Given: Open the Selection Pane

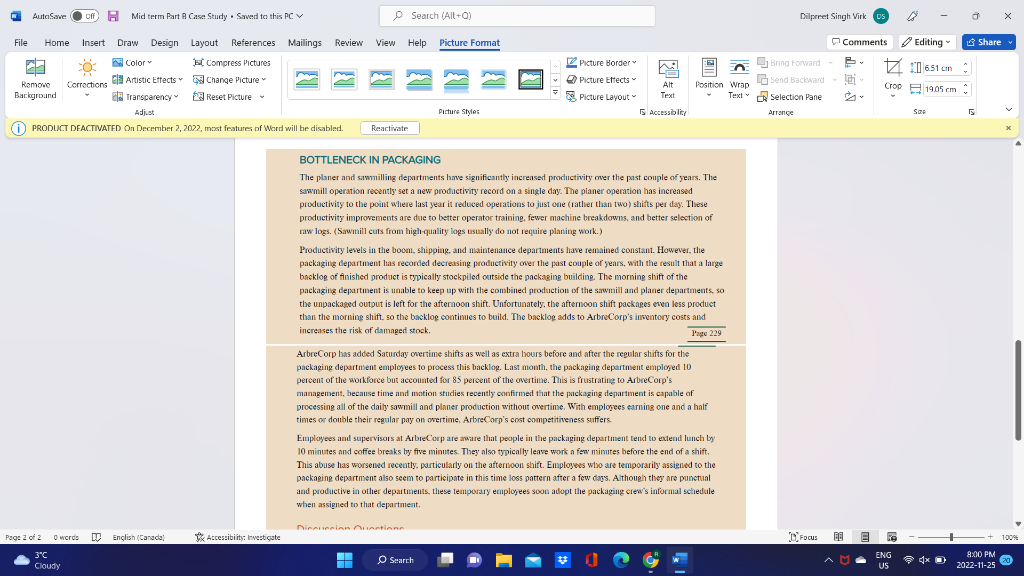Looking at the screenshot, I should pos(790,97).
